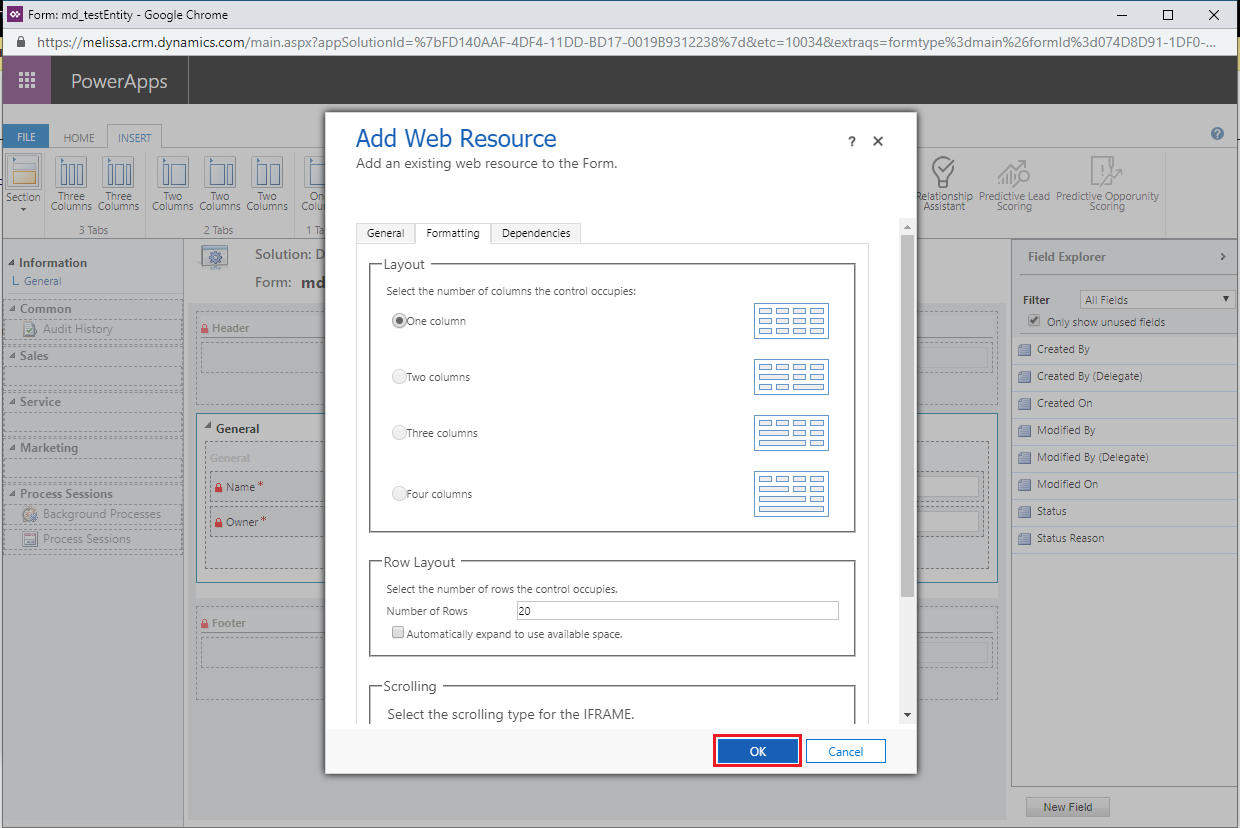Image resolution: width=1240 pixels, height=828 pixels.
Task: Click the Status Reason field icon
Action: pos(1024,539)
